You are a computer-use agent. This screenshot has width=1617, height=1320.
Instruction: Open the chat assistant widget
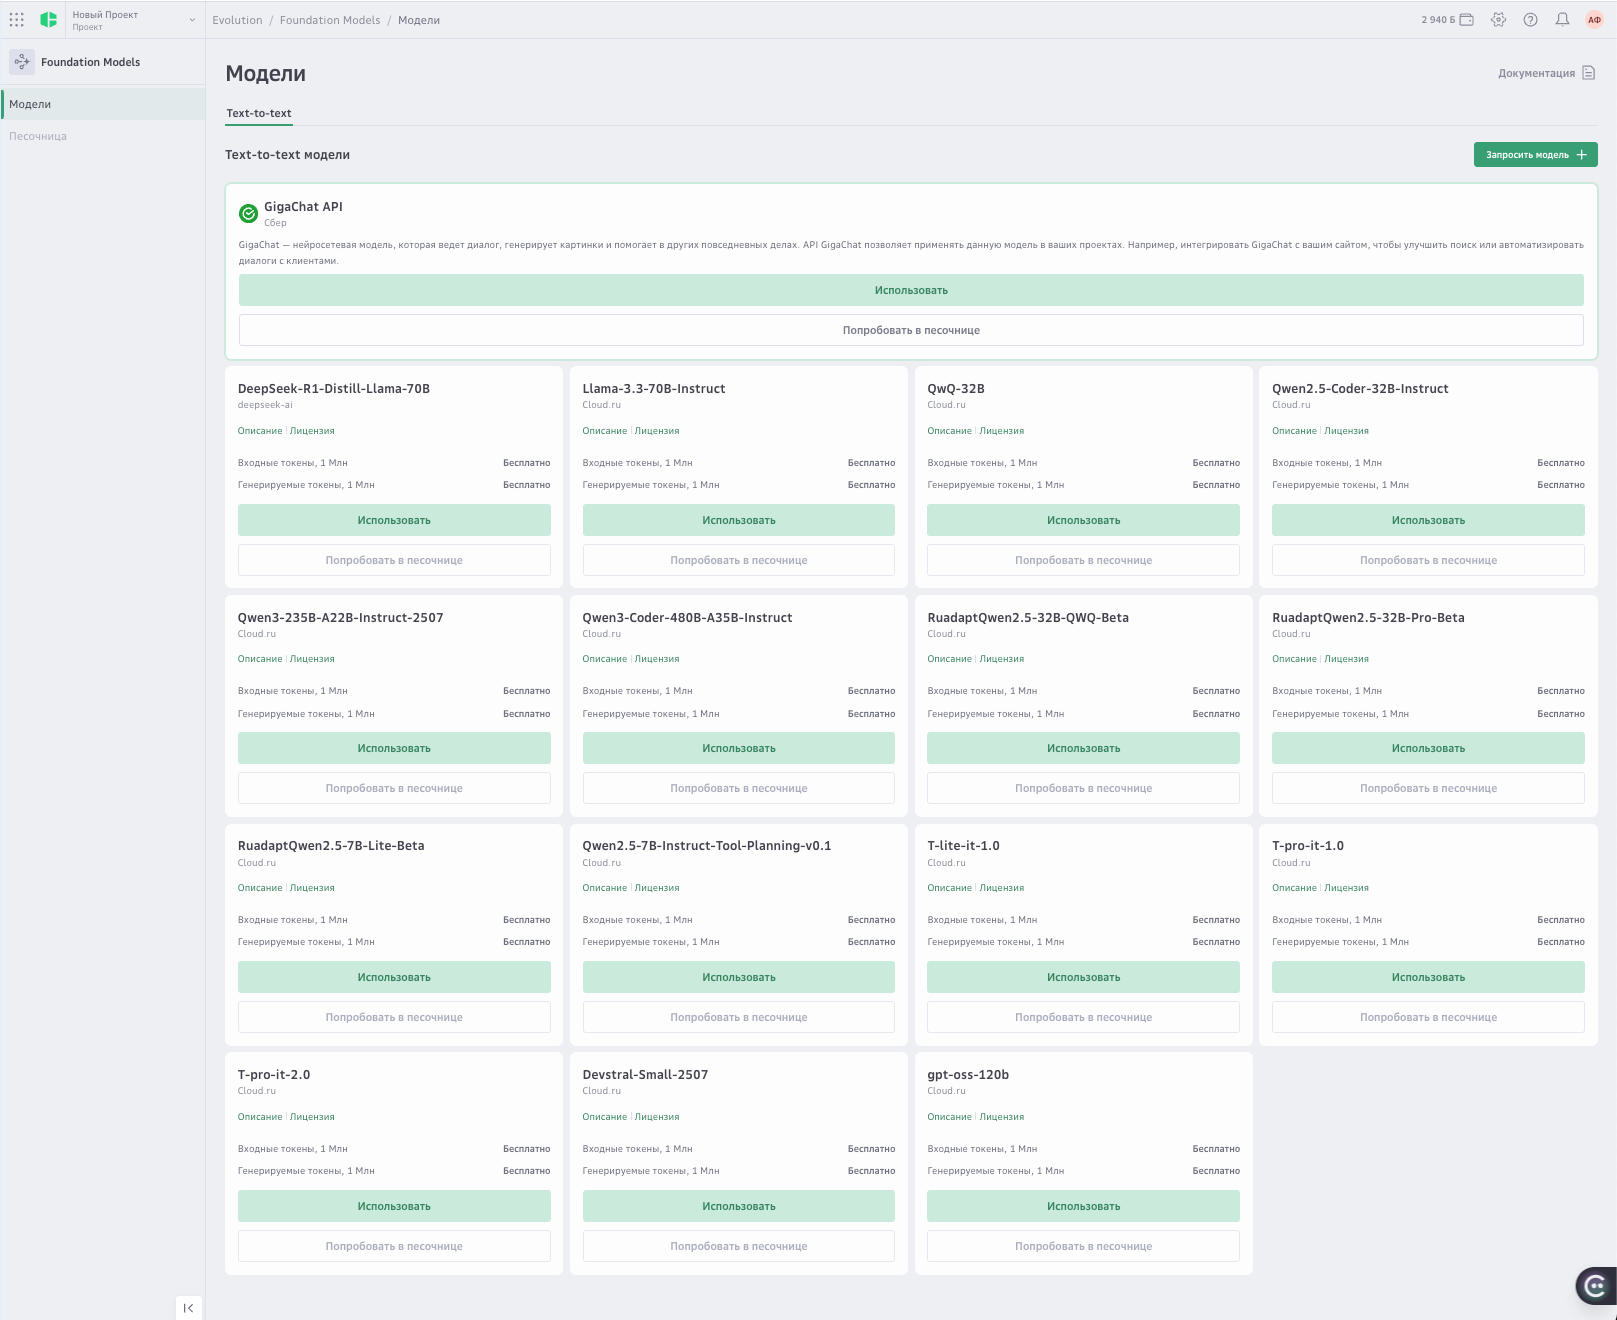[1596, 1286]
